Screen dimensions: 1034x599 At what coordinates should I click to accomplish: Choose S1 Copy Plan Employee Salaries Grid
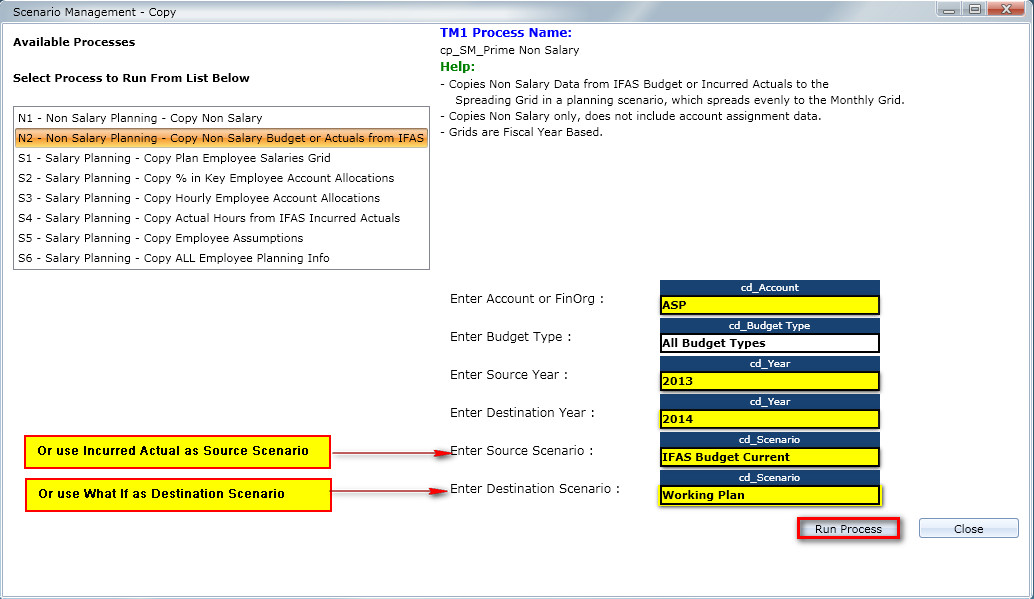tap(221, 158)
